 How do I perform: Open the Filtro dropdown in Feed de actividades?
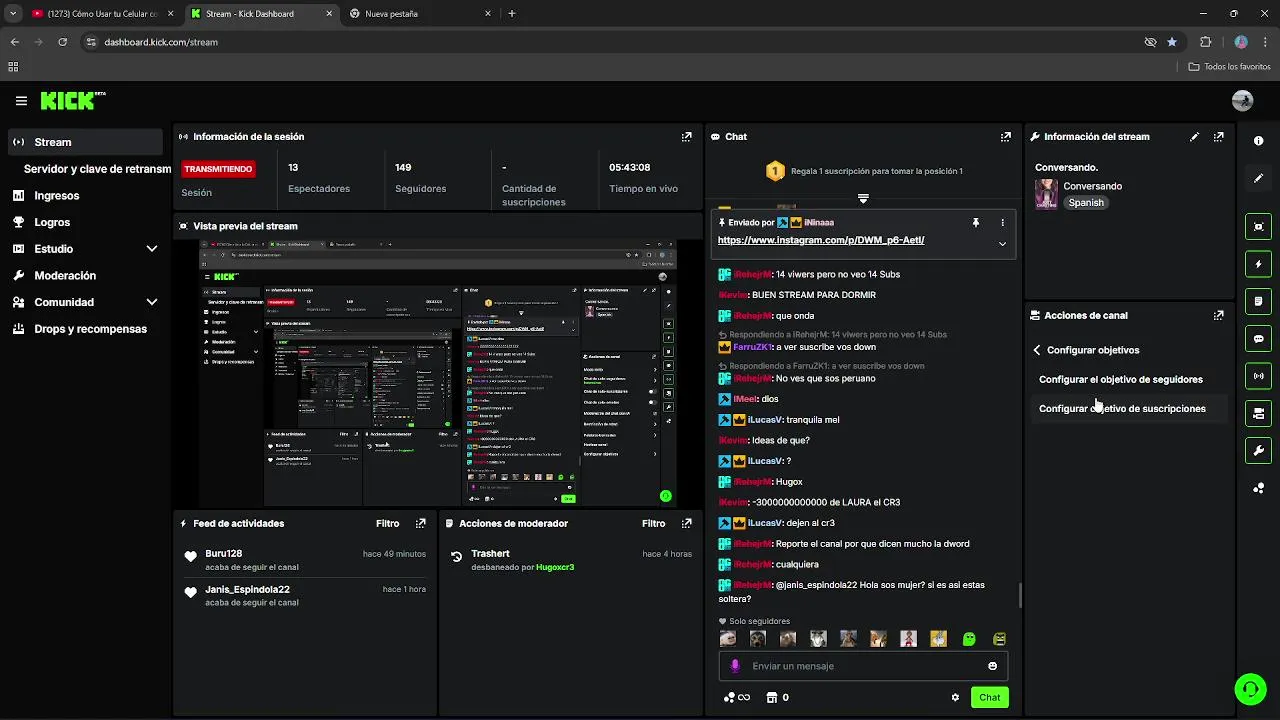388,523
